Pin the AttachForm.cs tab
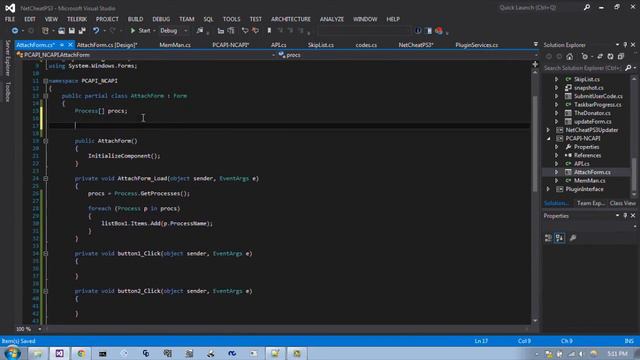This screenshot has width=640, height=360. tap(62, 45)
